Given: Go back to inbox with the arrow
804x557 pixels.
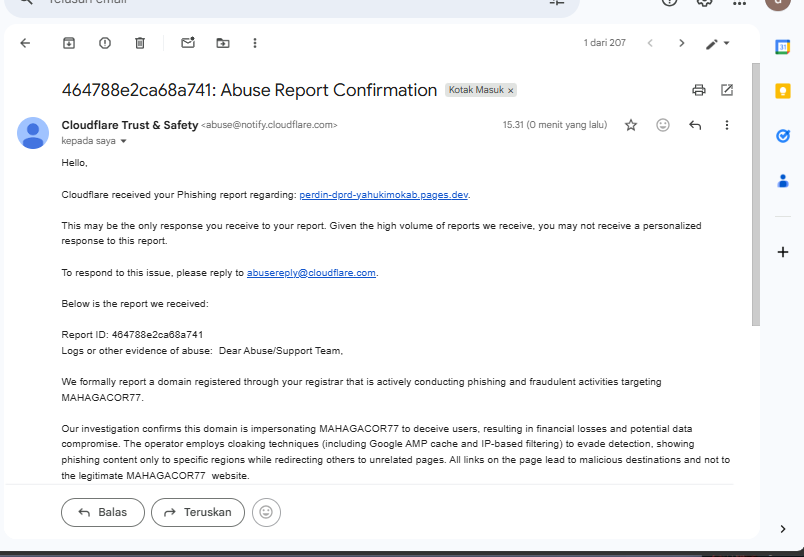Looking at the screenshot, I should click(x=25, y=43).
